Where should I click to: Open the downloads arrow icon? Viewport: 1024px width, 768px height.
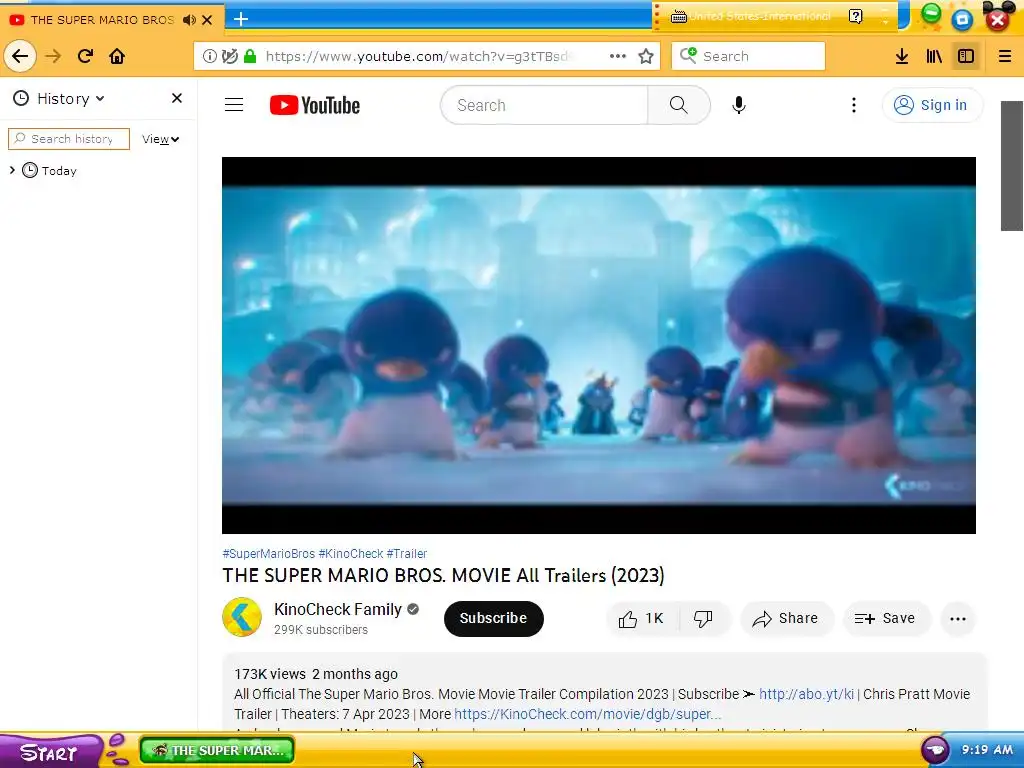[902, 56]
